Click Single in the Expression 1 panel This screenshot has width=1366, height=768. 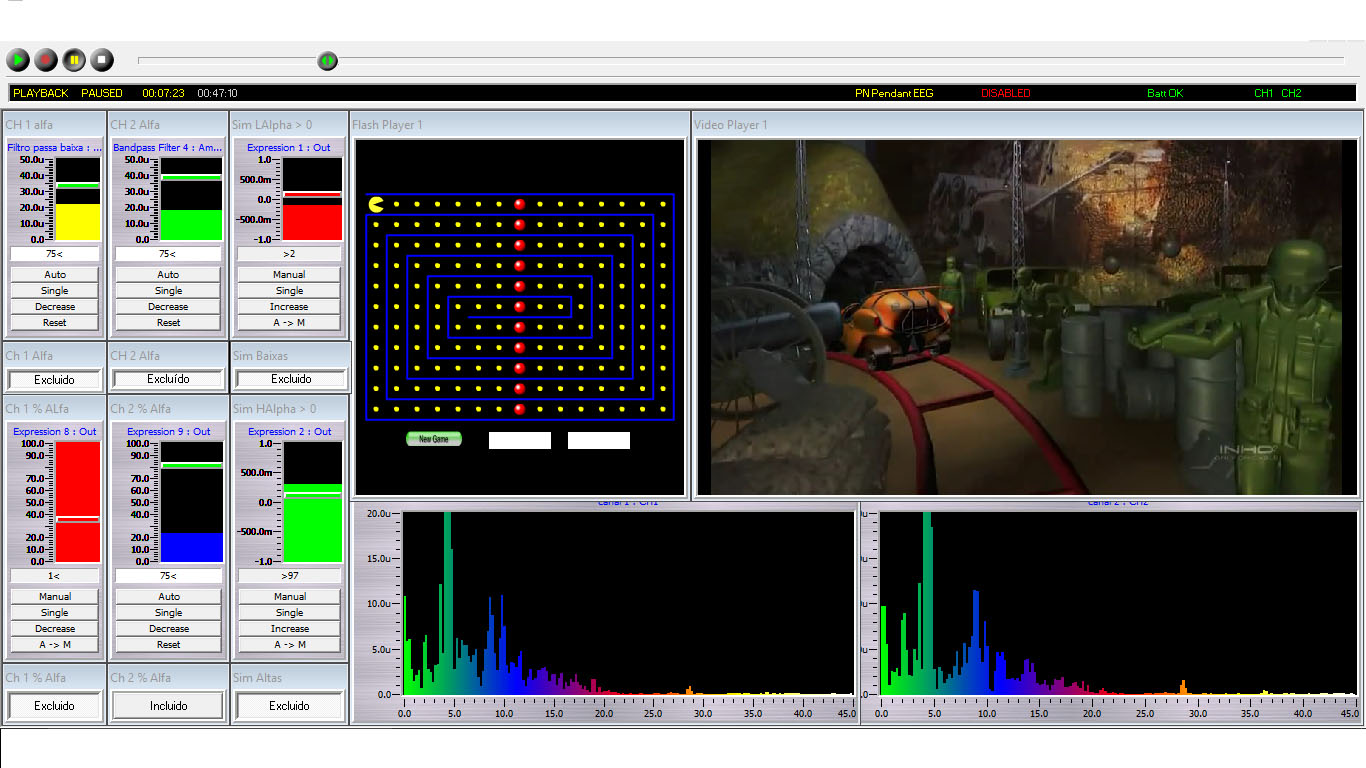click(x=289, y=290)
